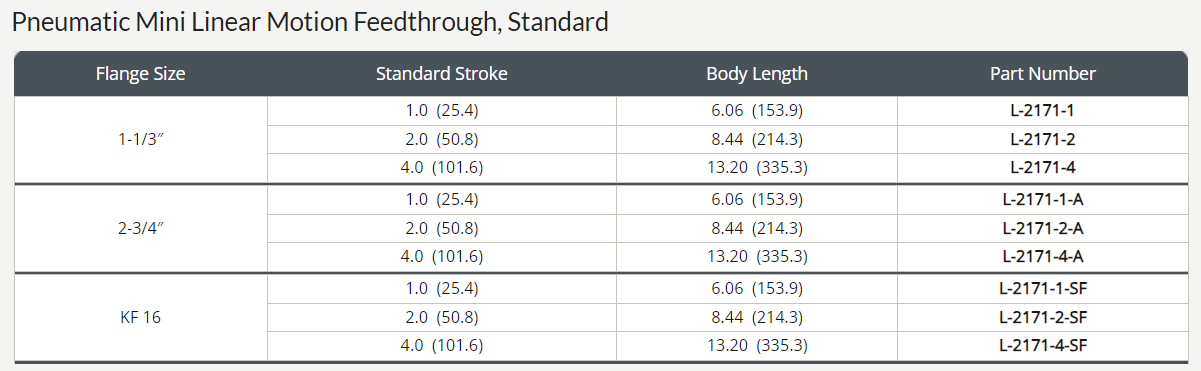Open part number L-2171-4 link
Image resolution: width=1201 pixels, height=371 pixels.
(x=1042, y=168)
